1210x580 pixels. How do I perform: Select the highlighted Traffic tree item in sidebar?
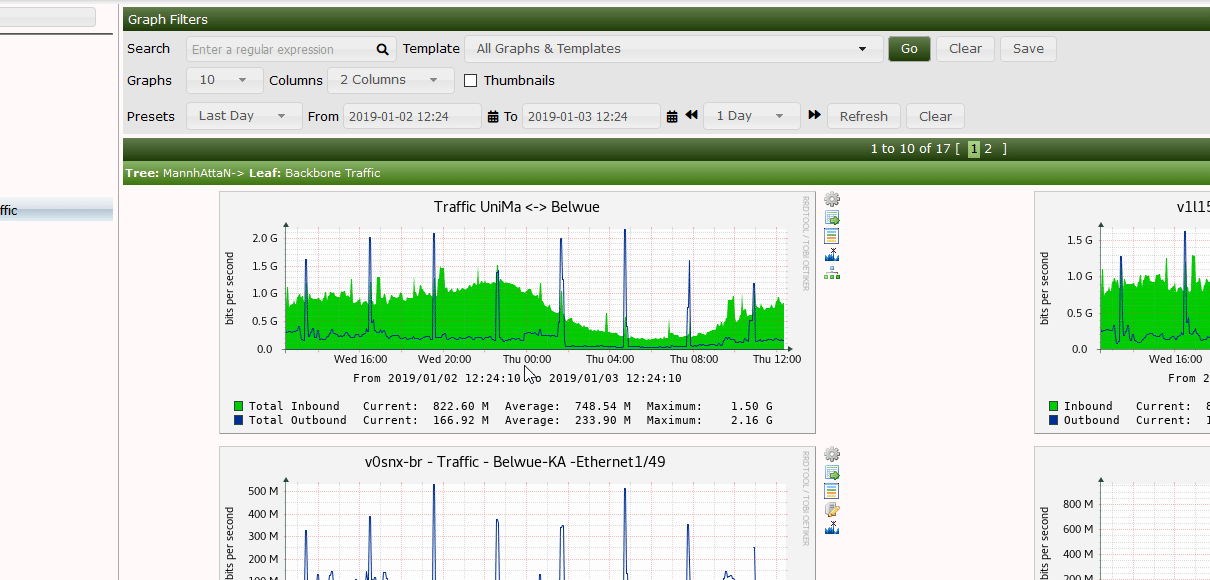click(x=56, y=211)
